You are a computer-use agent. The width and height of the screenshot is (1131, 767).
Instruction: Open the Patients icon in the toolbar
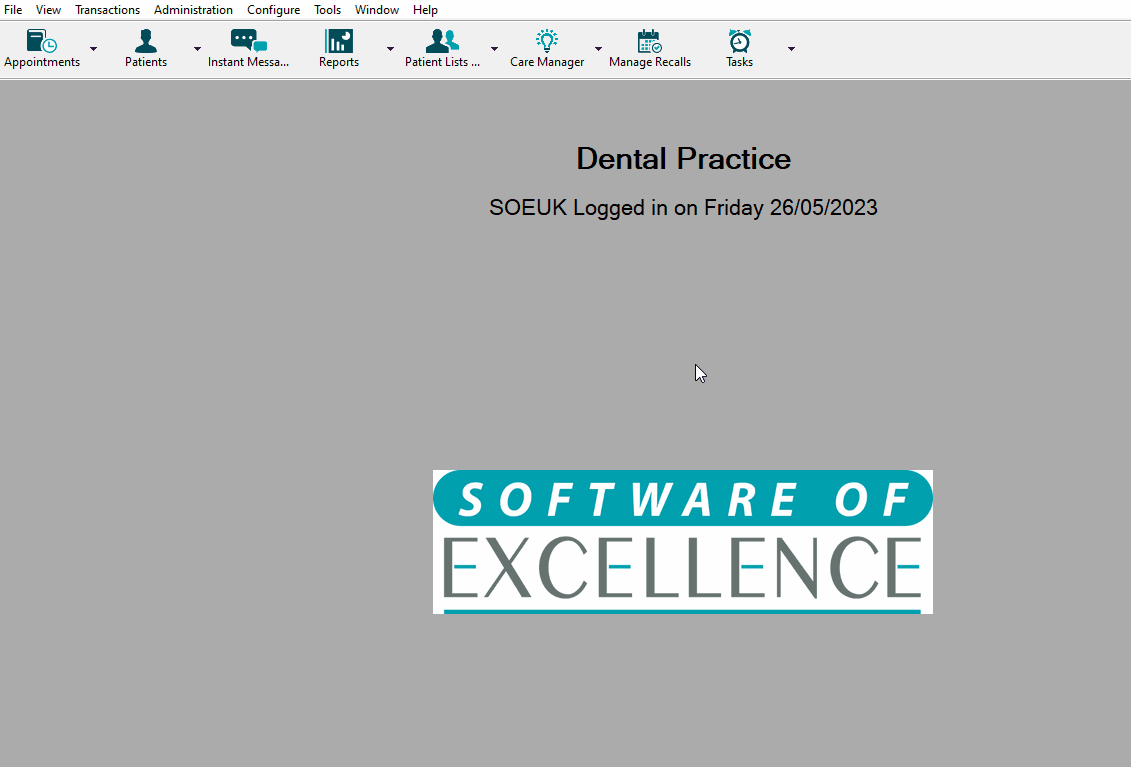coord(146,41)
